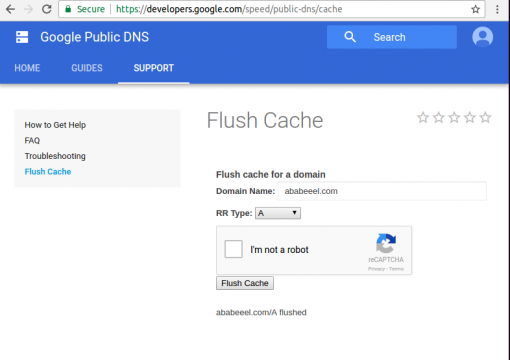Reload the page
This screenshot has height=360, width=510.
click(47, 9)
